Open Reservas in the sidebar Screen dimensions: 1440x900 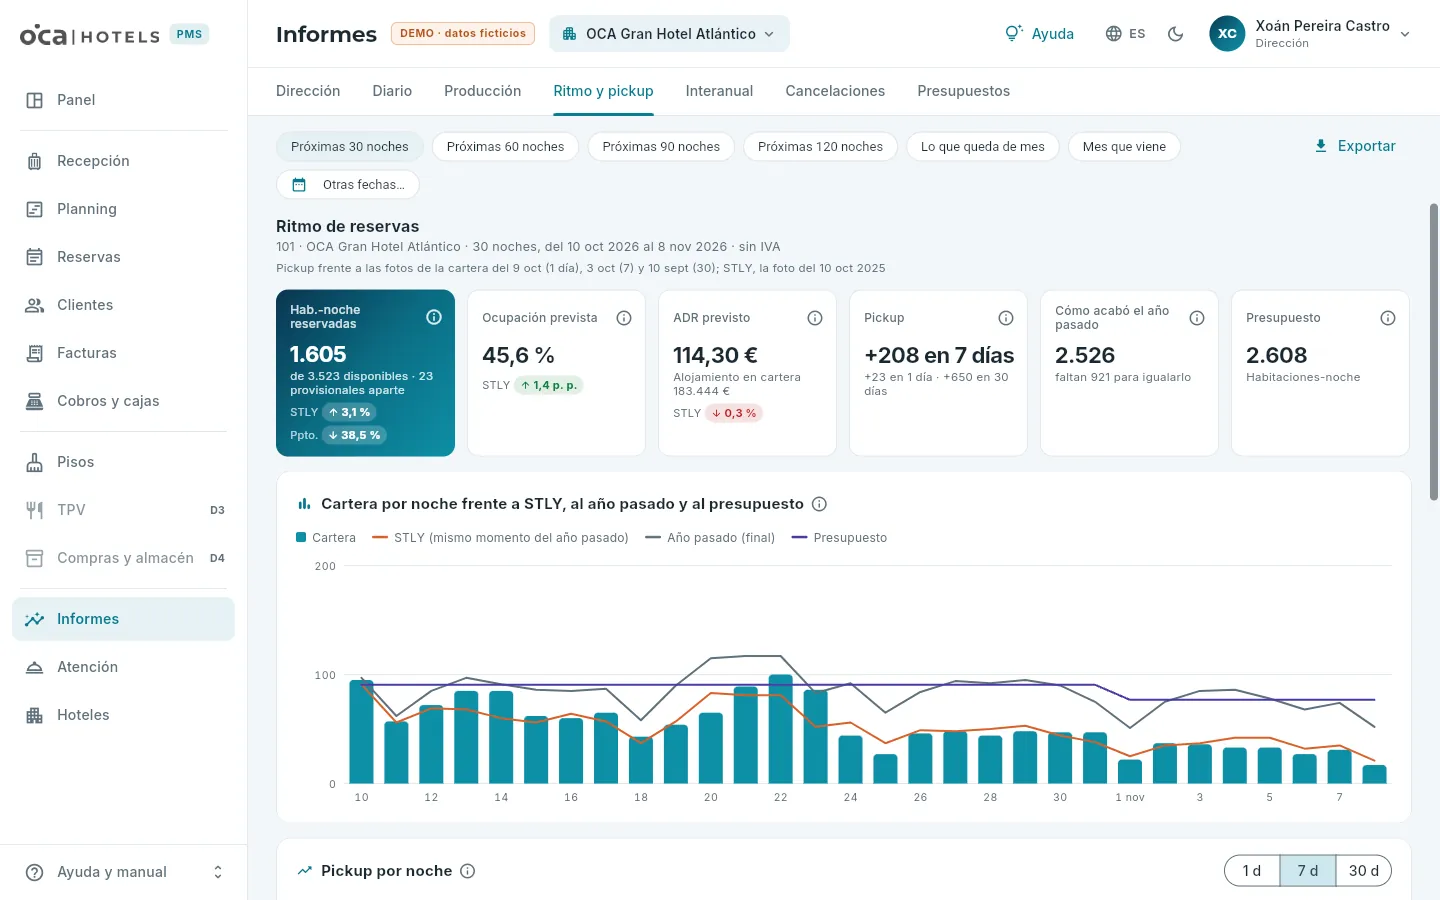tap(123, 257)
